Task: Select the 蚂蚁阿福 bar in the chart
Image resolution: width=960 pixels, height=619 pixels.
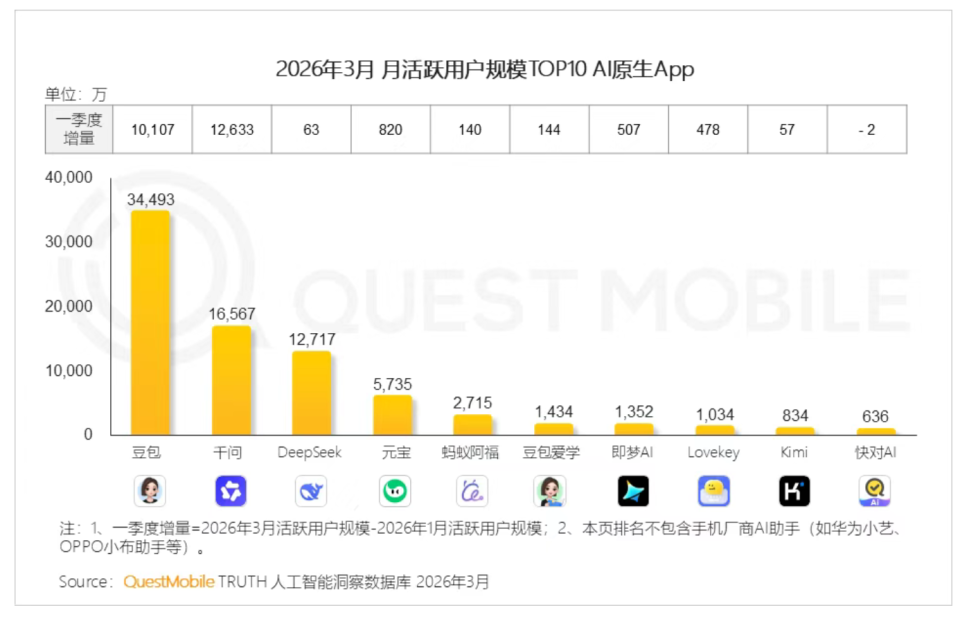Action: point(473,425)
